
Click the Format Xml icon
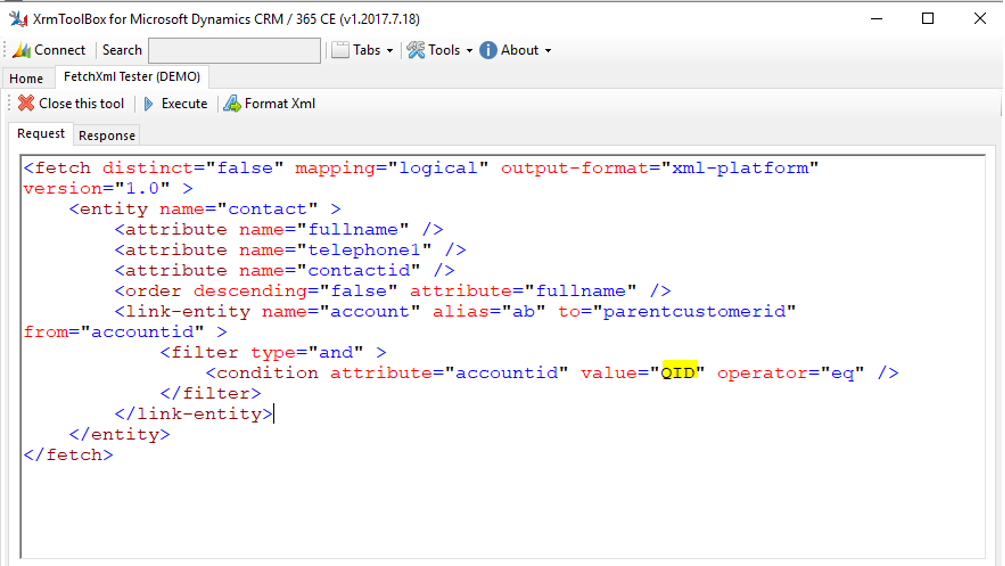click(x=232, y=103)
